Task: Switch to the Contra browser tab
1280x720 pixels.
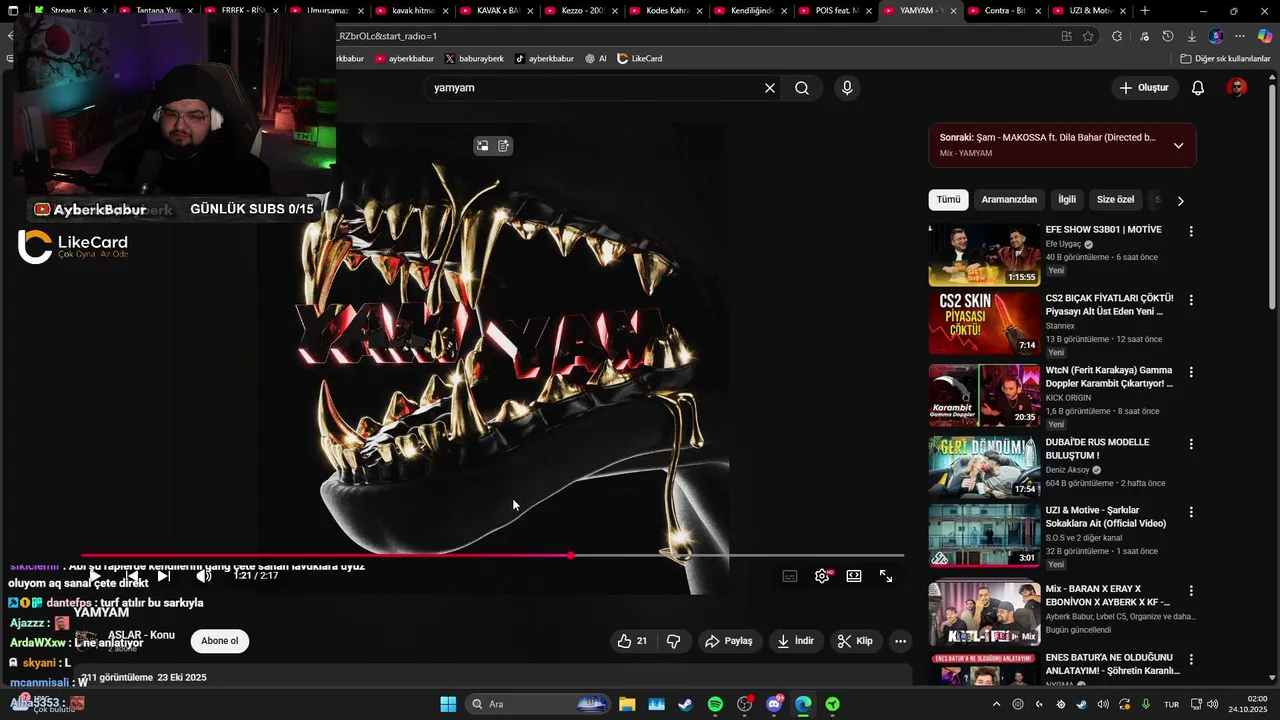Action: click(1005, 10)
